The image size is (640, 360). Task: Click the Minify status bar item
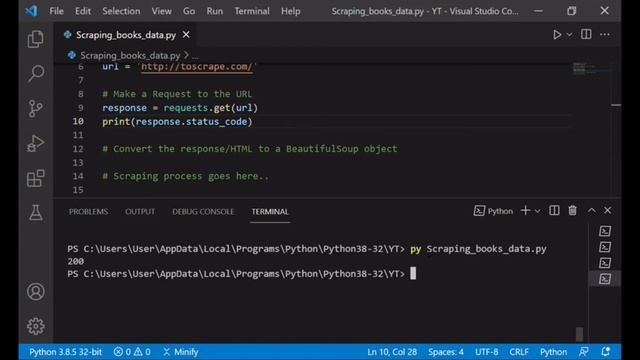coord(180,352)
